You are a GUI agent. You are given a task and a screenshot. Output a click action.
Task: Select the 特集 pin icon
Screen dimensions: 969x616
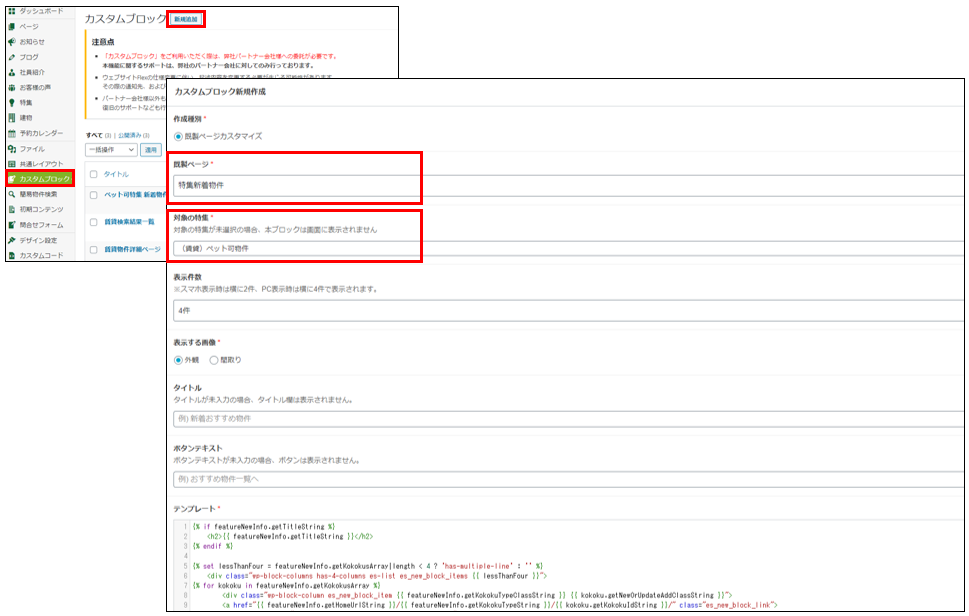11,102
